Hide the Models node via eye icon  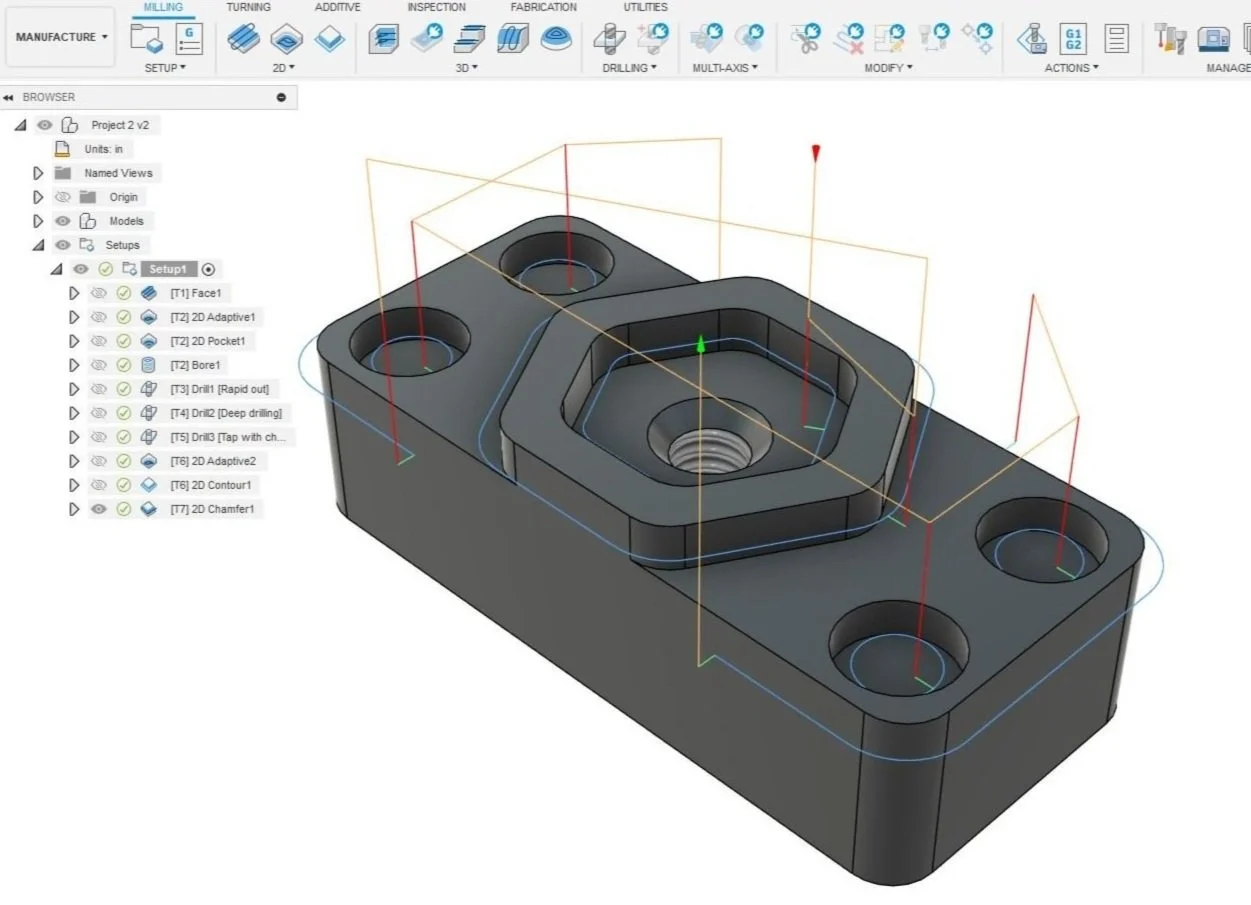coord(63,221)
